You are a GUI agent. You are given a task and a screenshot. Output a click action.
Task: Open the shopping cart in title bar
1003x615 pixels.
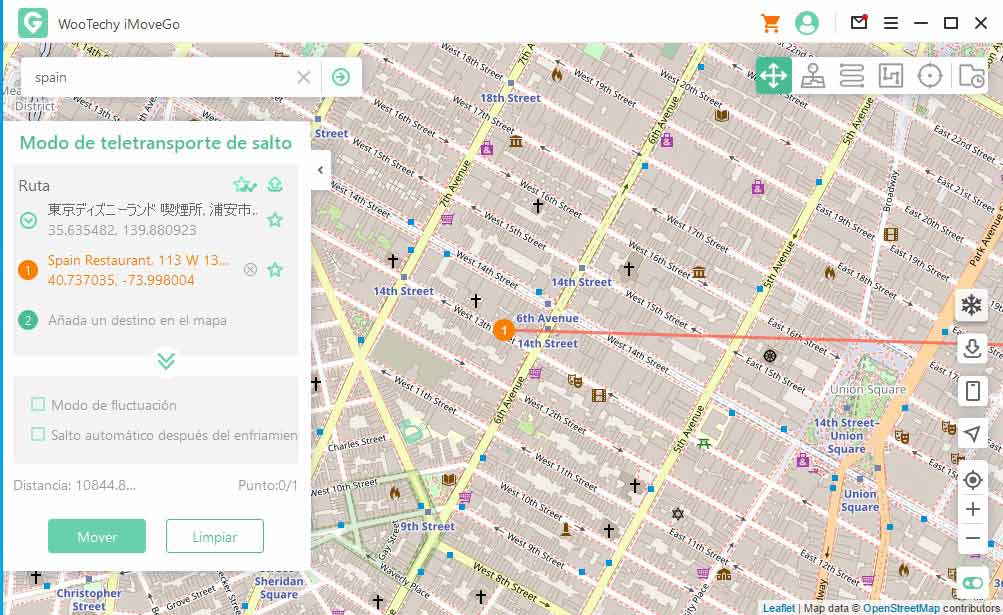tap(770, 23)
